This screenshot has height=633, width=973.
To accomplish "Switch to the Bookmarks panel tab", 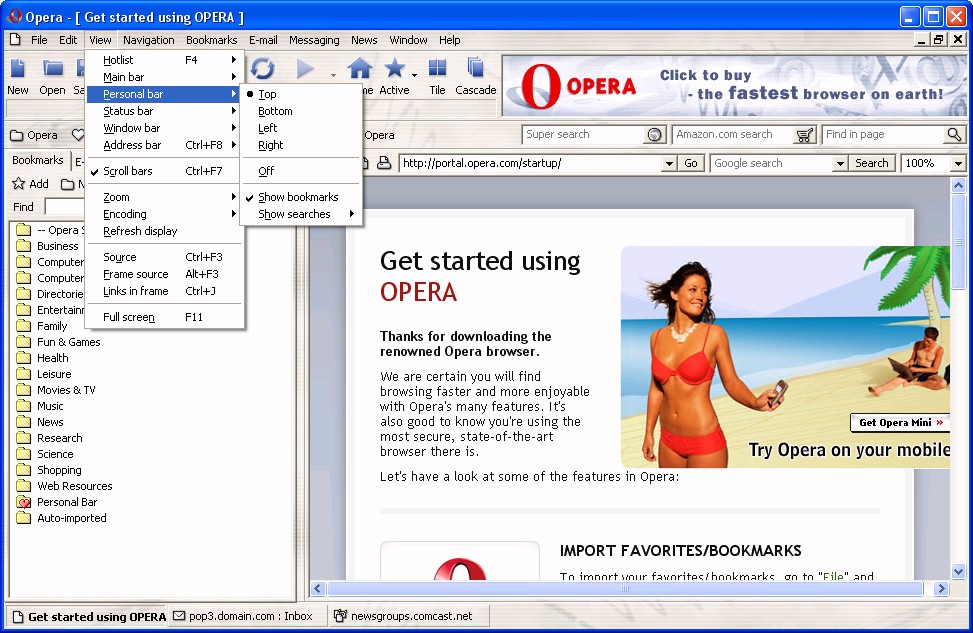I will pos(38,160).
